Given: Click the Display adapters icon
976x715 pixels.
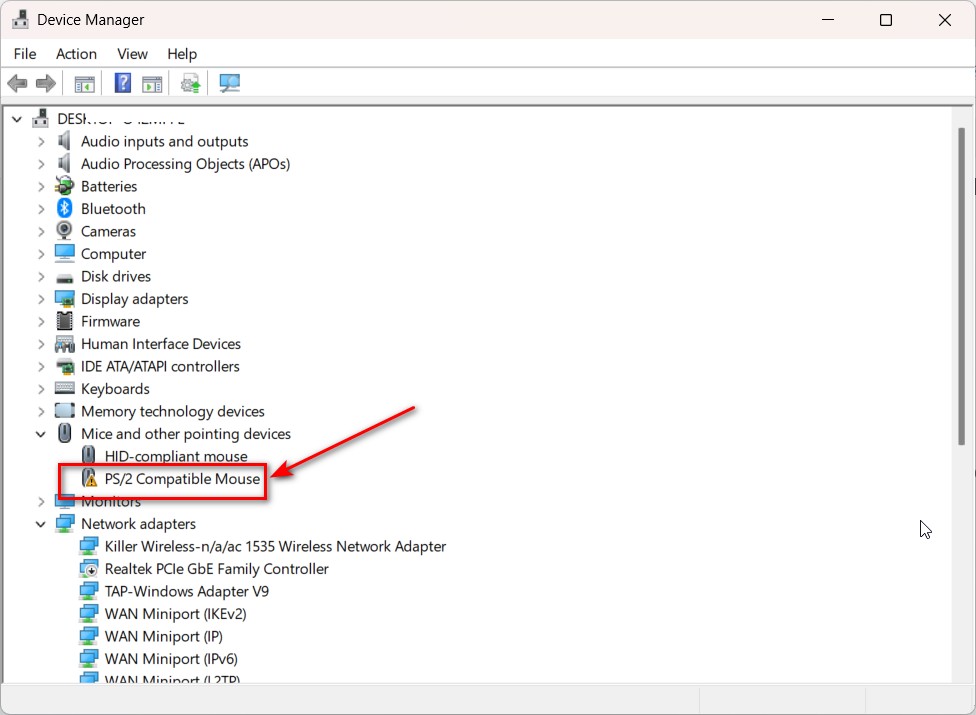Looking at the screenshot, I should 65,299.
